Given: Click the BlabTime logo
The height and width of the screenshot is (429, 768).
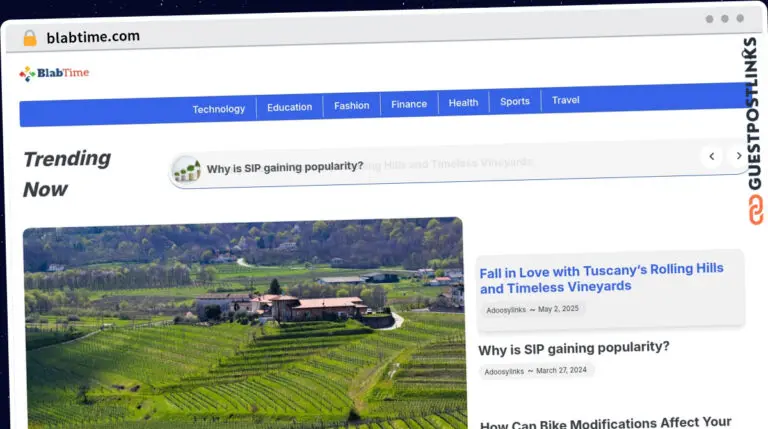Looking at the screenshot, I should 54,73.
